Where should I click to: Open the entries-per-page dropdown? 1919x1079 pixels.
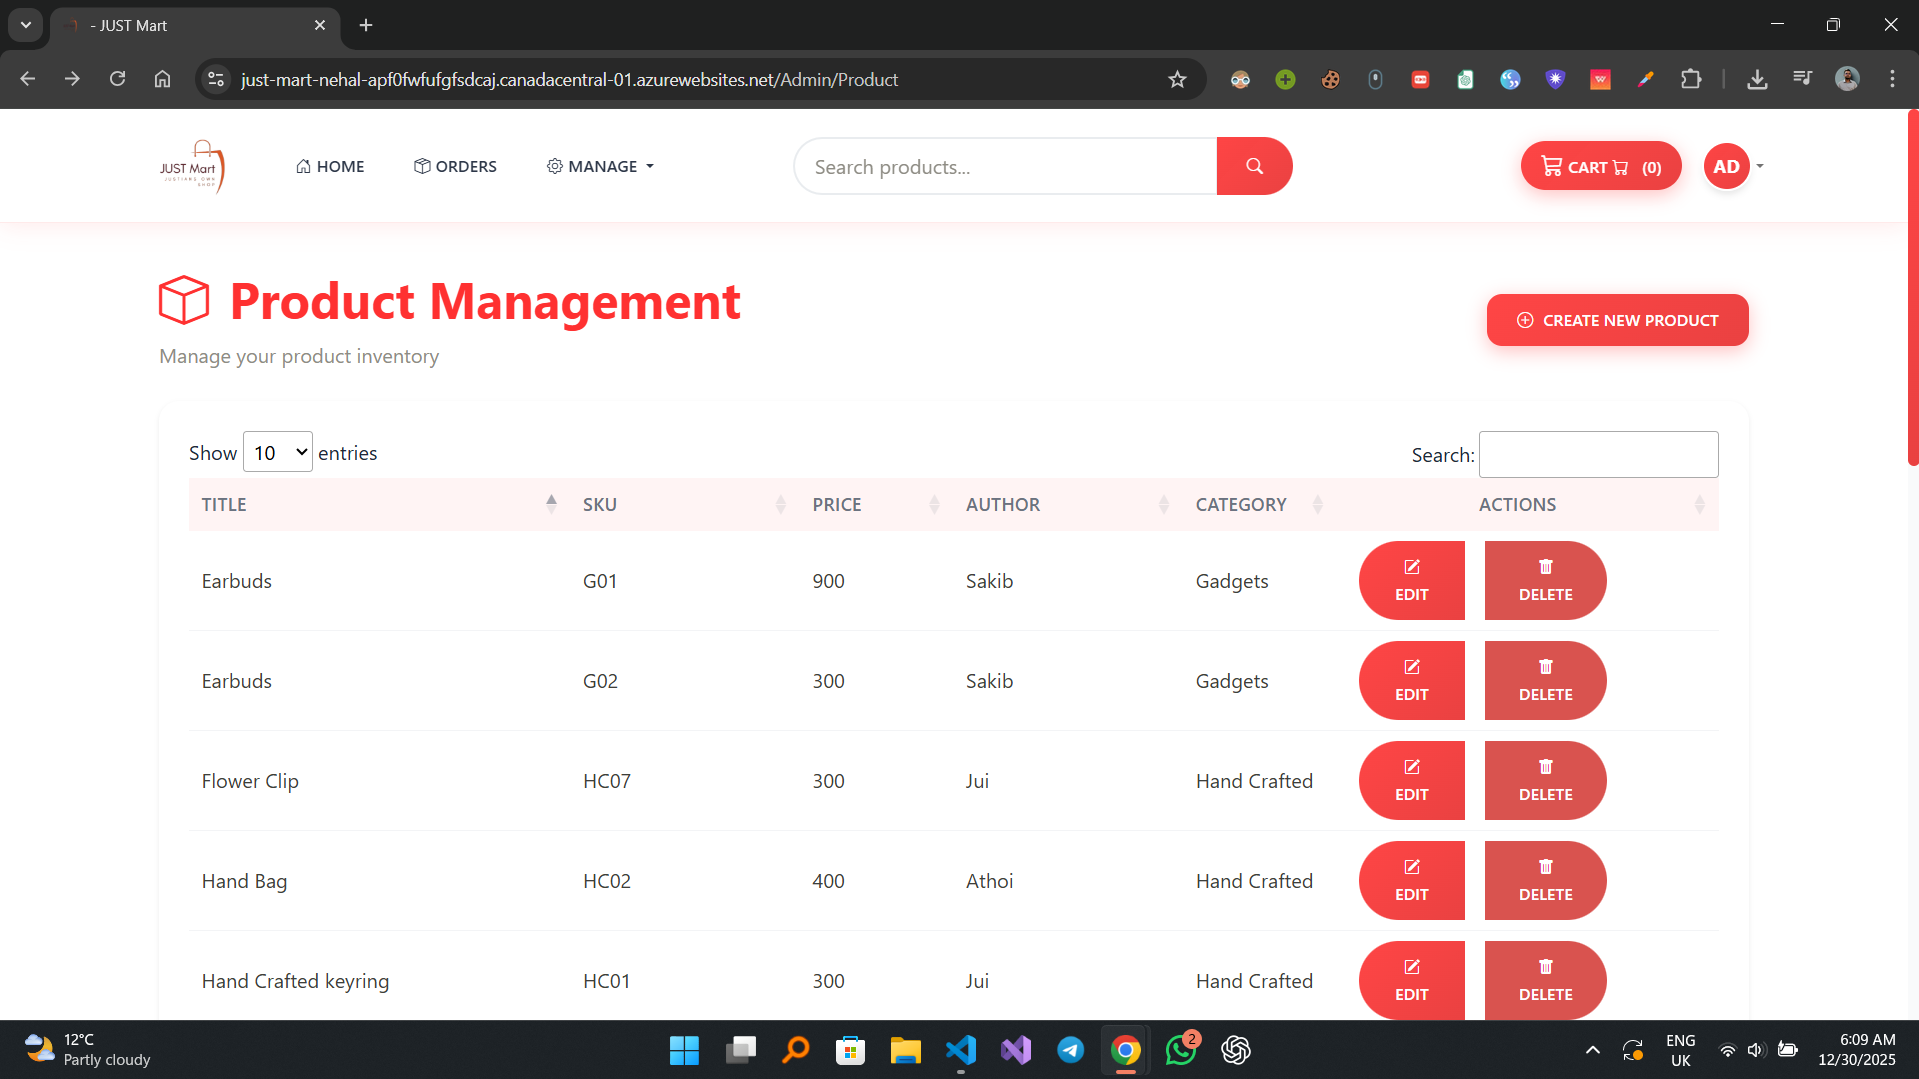278,453
